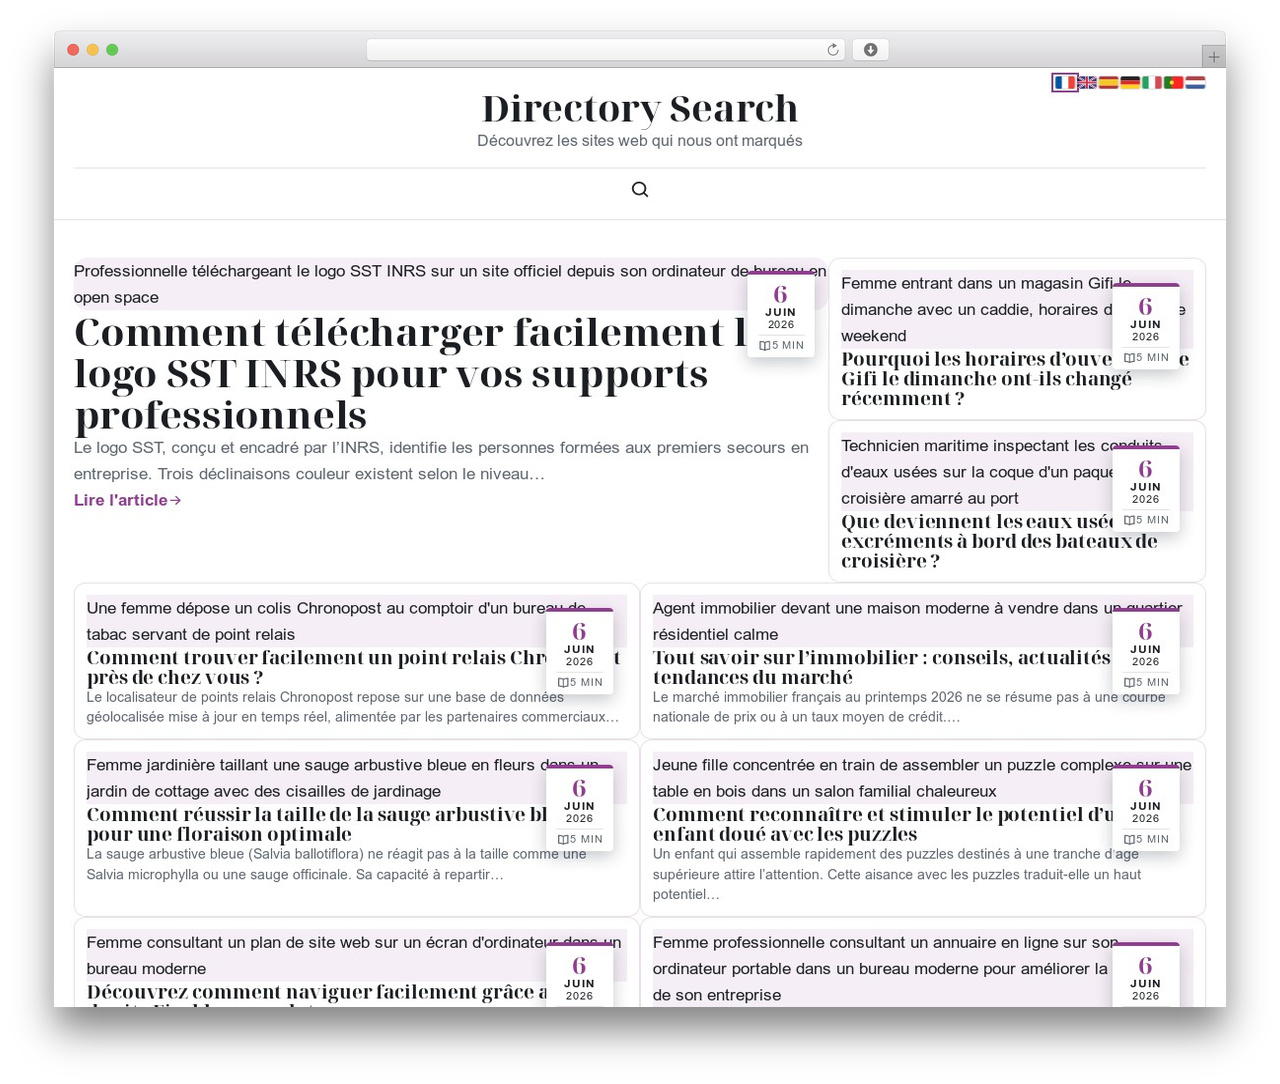Viewport: 1280px width, 1084px height.
Task: Open the eaux usées bateaux de croisière article
Action: click(x=1000, y=541)
